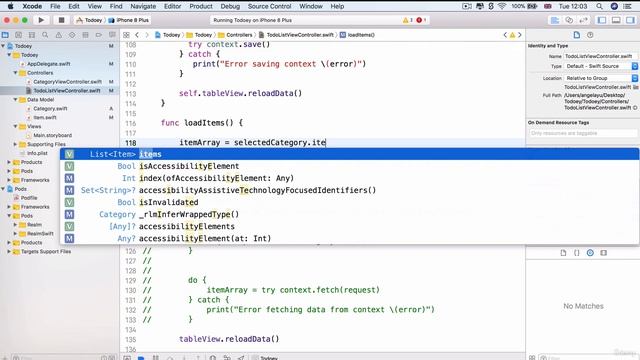Viewport: 640px width, 360px height.
Task: Expand the Realm folder under Pods
Action: point(16,225)
